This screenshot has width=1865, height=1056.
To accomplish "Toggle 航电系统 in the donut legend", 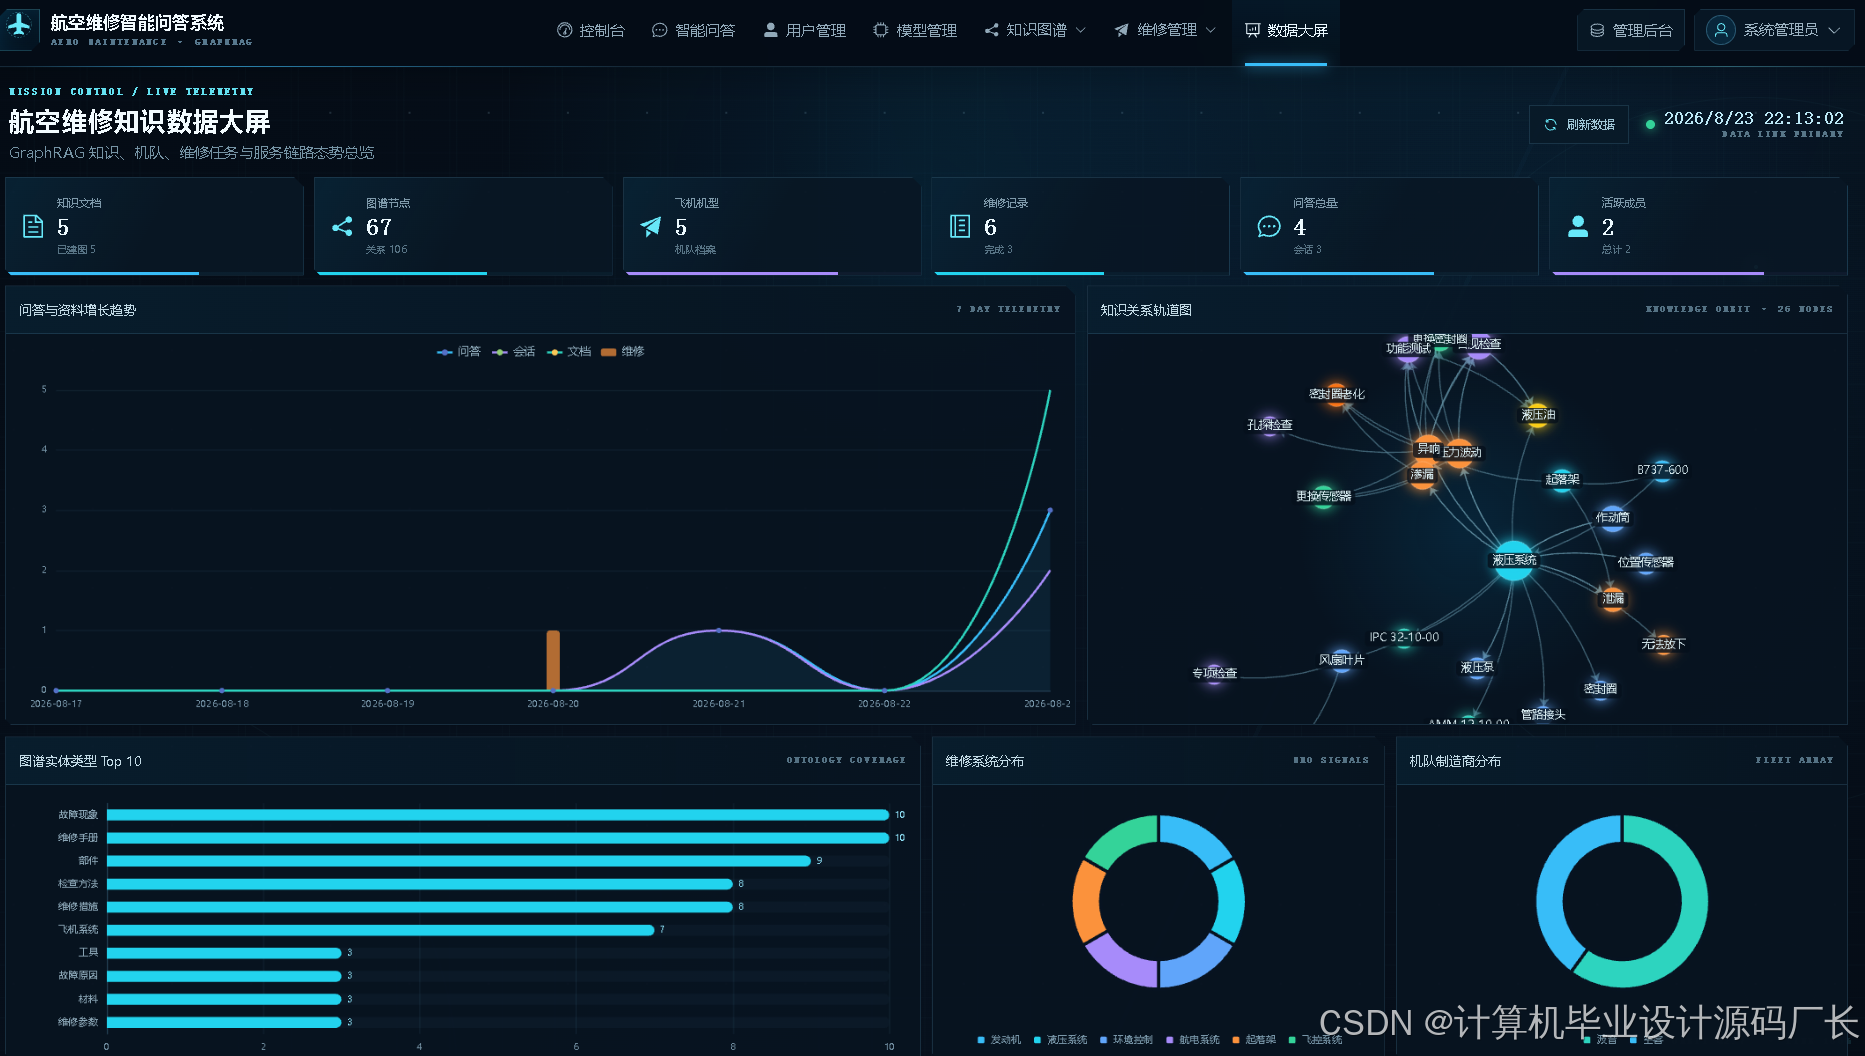I will 1192,1040.
